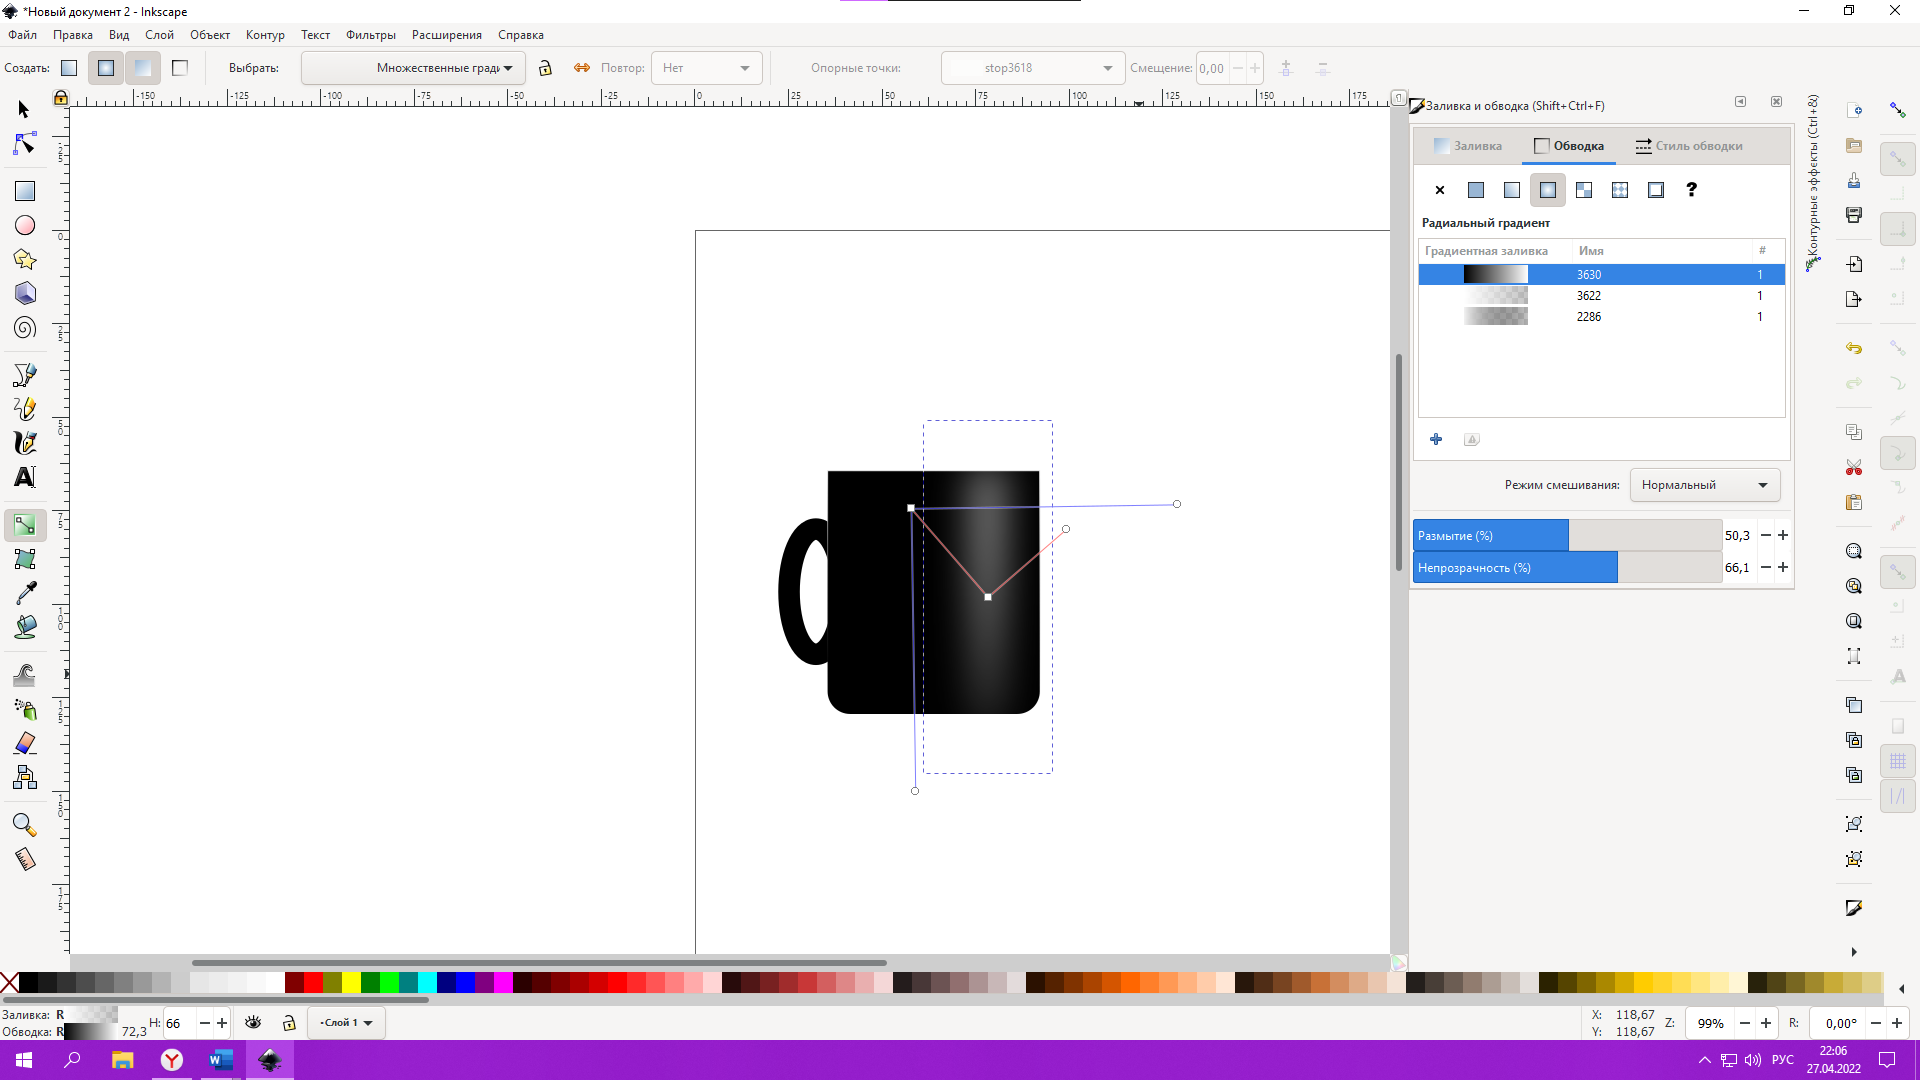Increase Размытие value with plus

pyautogui.click(x=1783, y=536)
